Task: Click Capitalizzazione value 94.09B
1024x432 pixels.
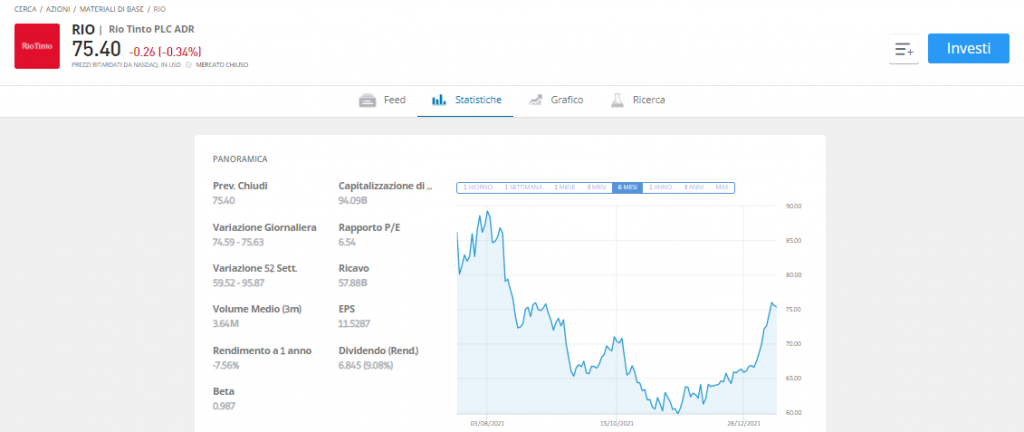Action: tap(352, 200)
